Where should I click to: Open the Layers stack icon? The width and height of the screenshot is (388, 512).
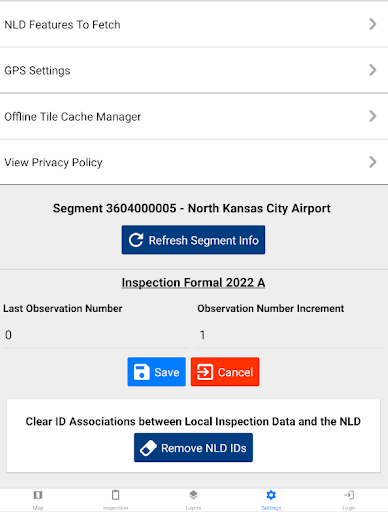click(193, 495)
